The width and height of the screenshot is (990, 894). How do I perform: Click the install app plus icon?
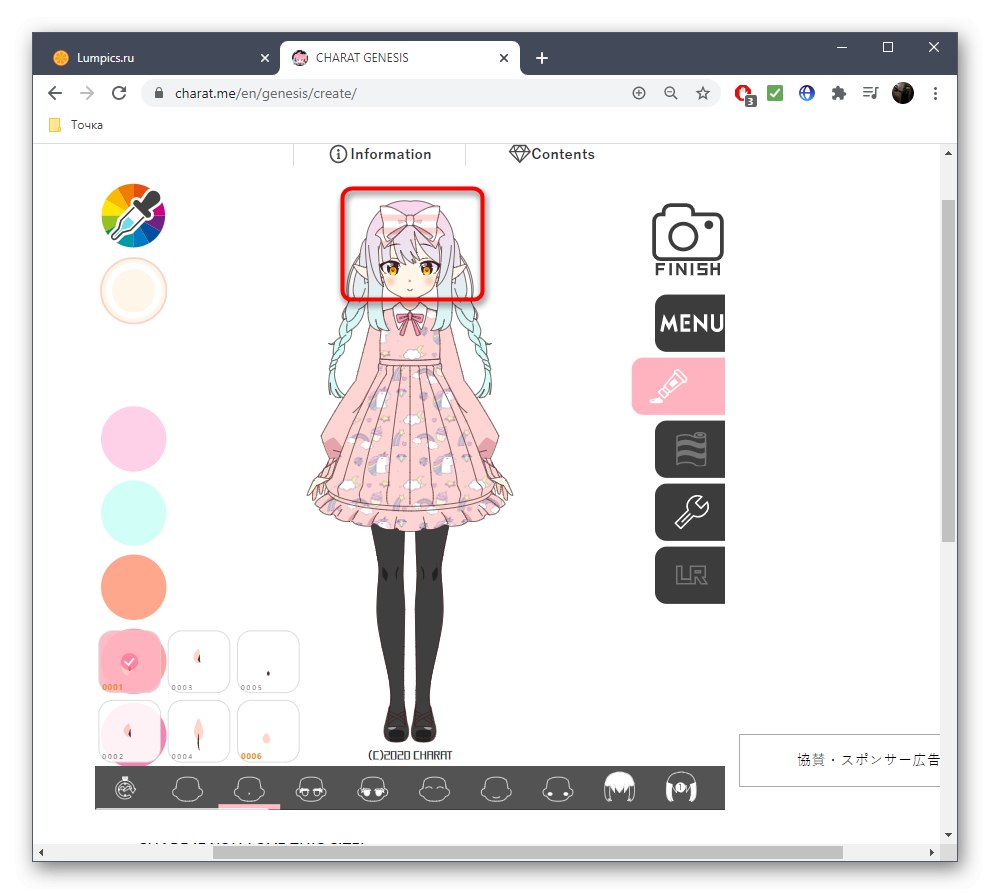(639, 93)
